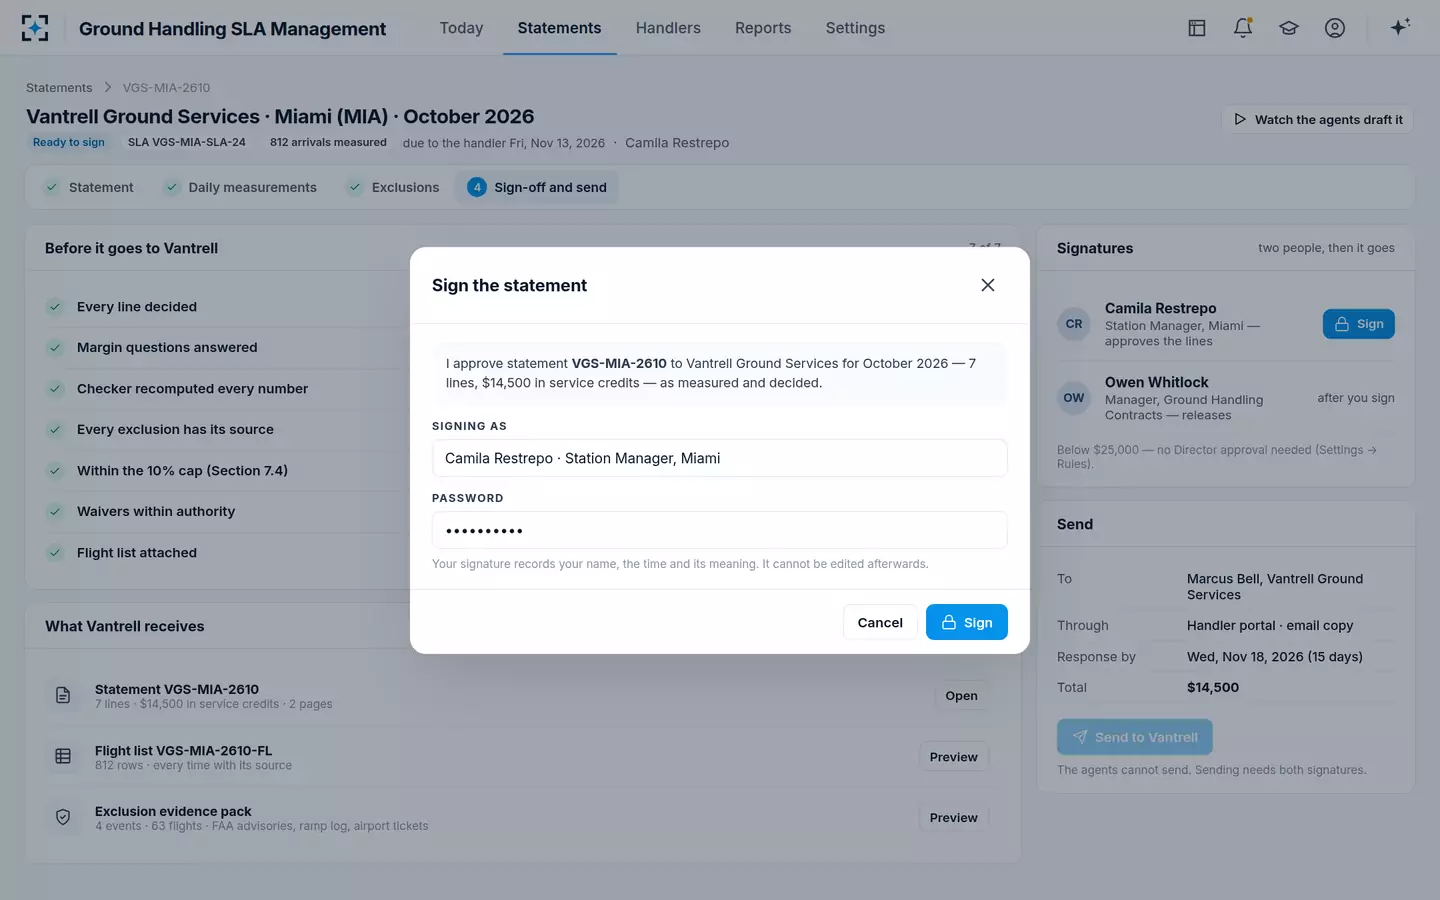Click Sign button in the dialog footer

tap(966, 622)
